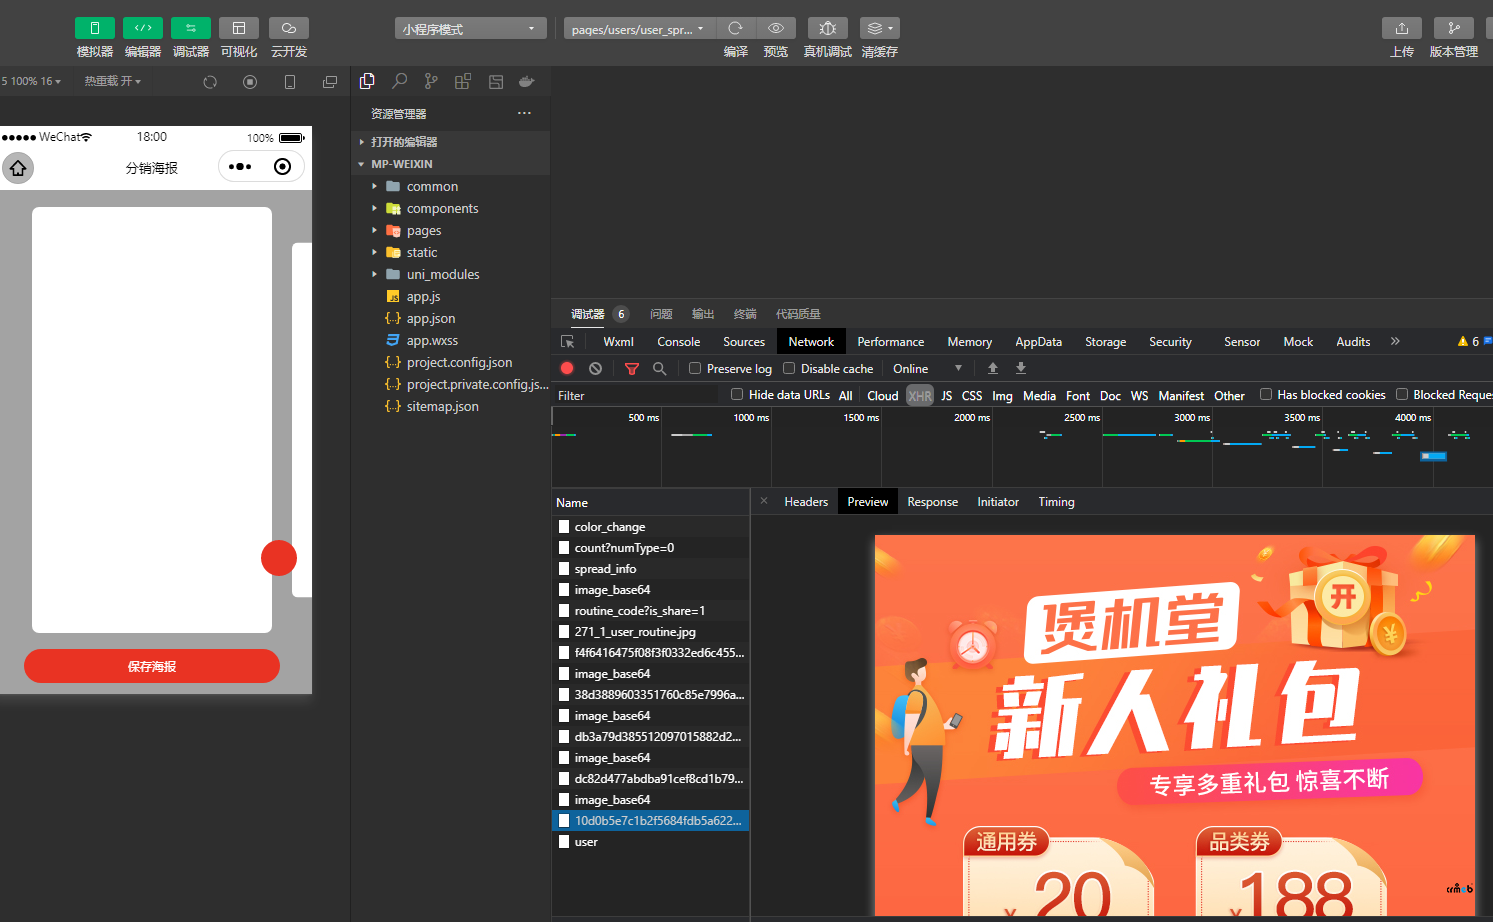This screenshot has height=922, width=1493.
Task: Open real device debugging (真机调试) icon
Action: [x=827, y=28]
